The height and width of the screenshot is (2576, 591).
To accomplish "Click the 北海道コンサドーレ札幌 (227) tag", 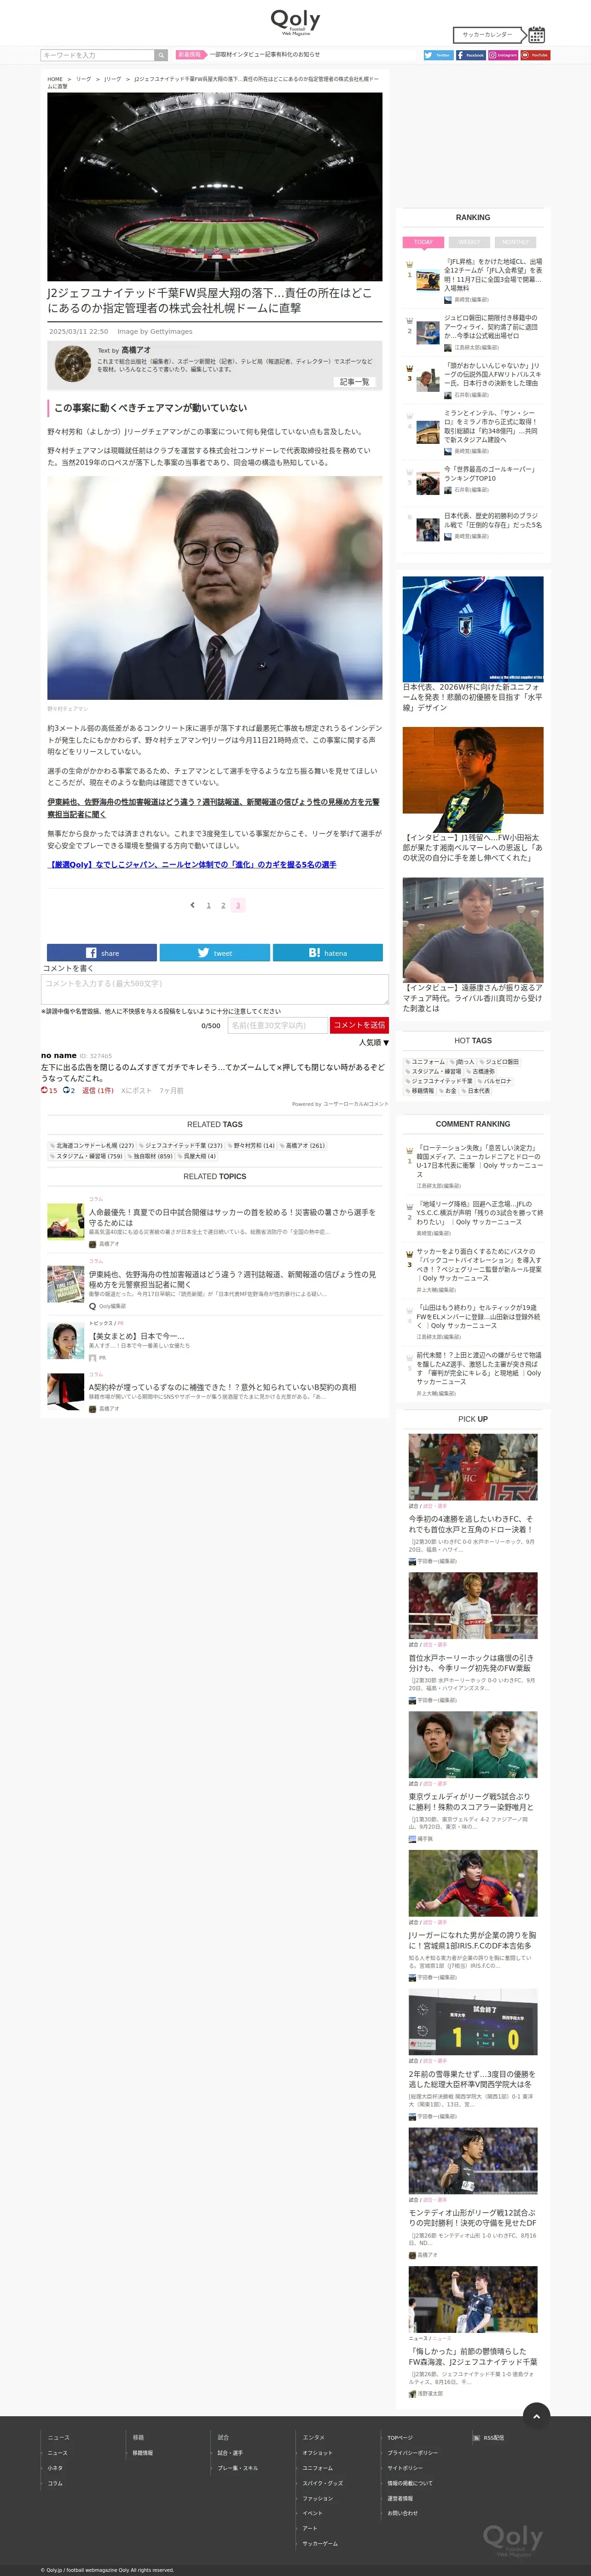I will click(x=92, y=1146).
